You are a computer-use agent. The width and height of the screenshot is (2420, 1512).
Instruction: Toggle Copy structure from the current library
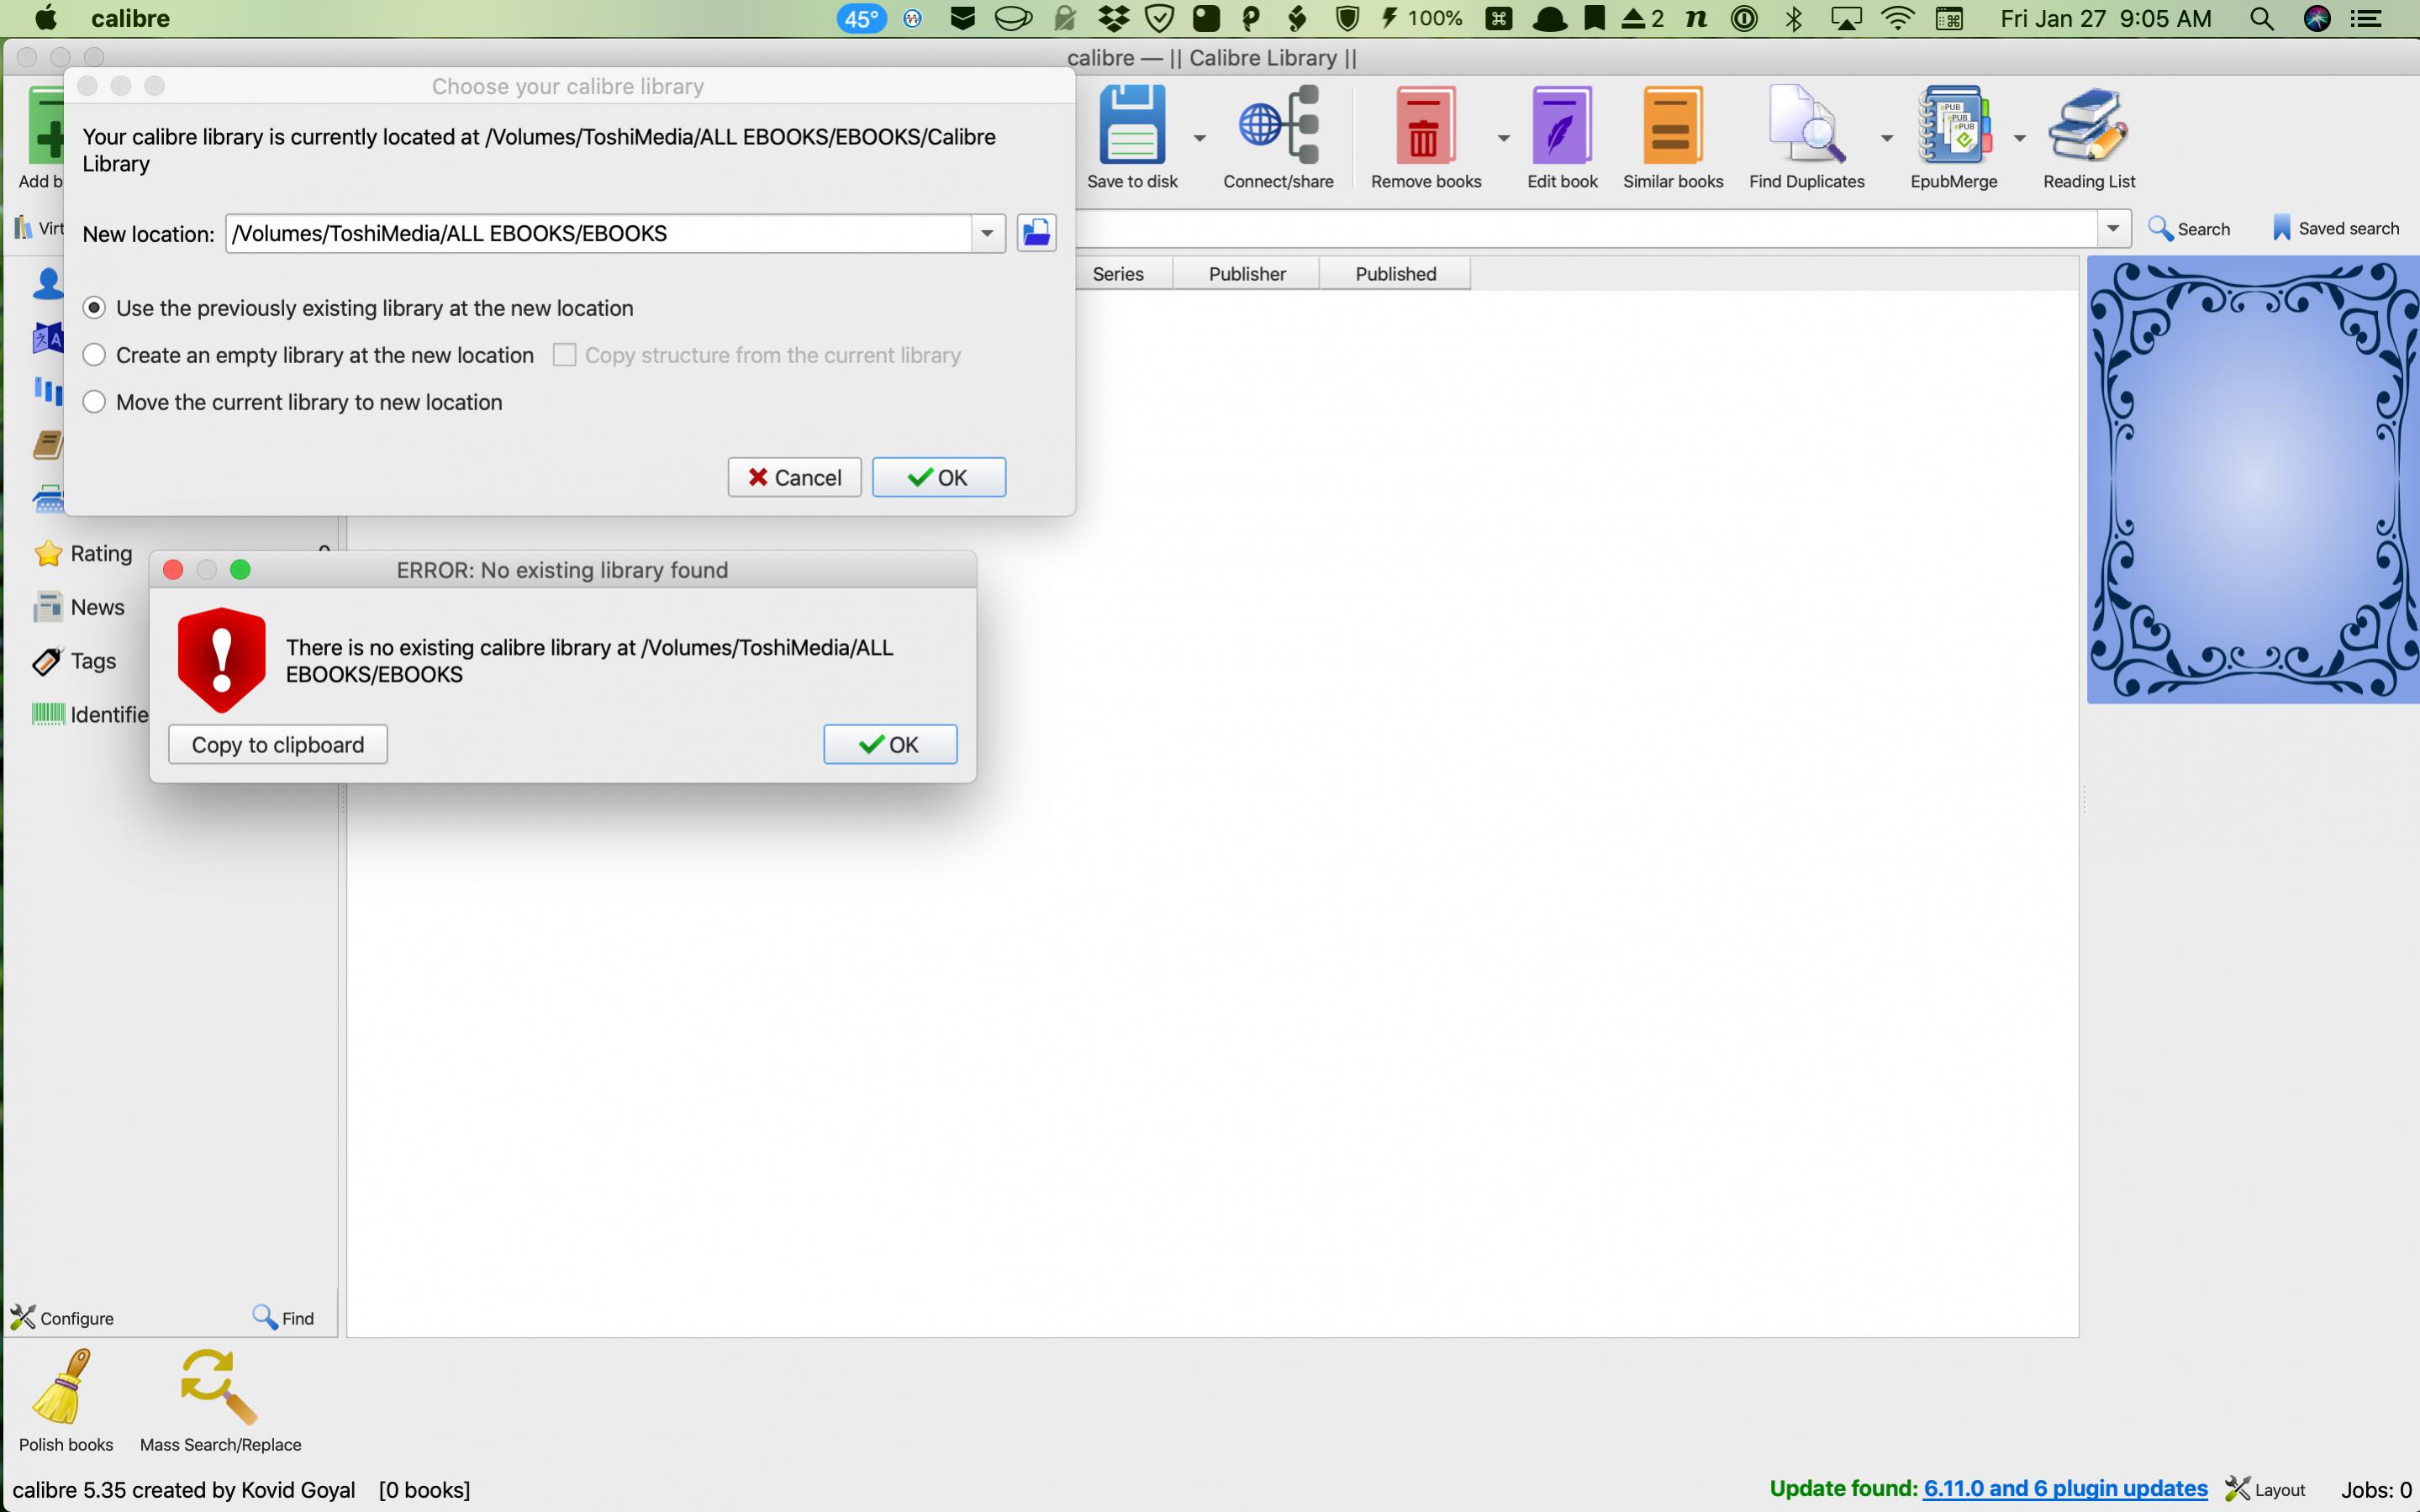click(757, 355)
